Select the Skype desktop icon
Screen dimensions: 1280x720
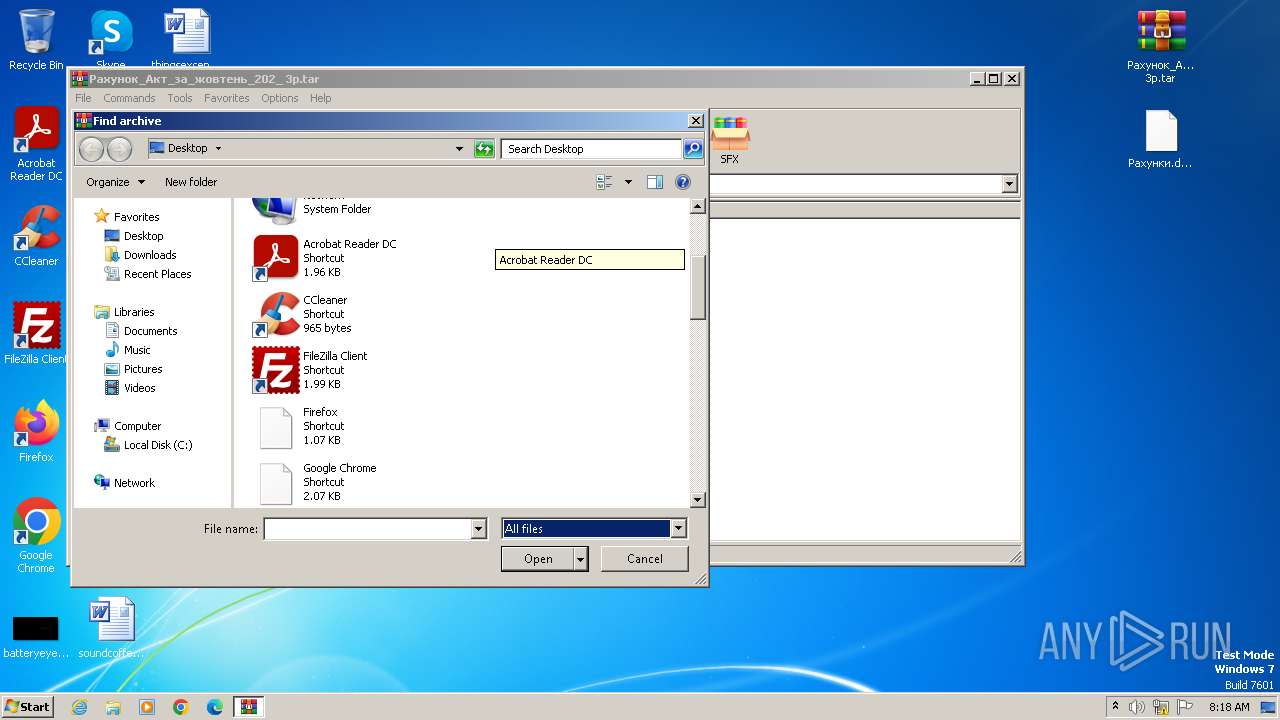click(110, 38)
